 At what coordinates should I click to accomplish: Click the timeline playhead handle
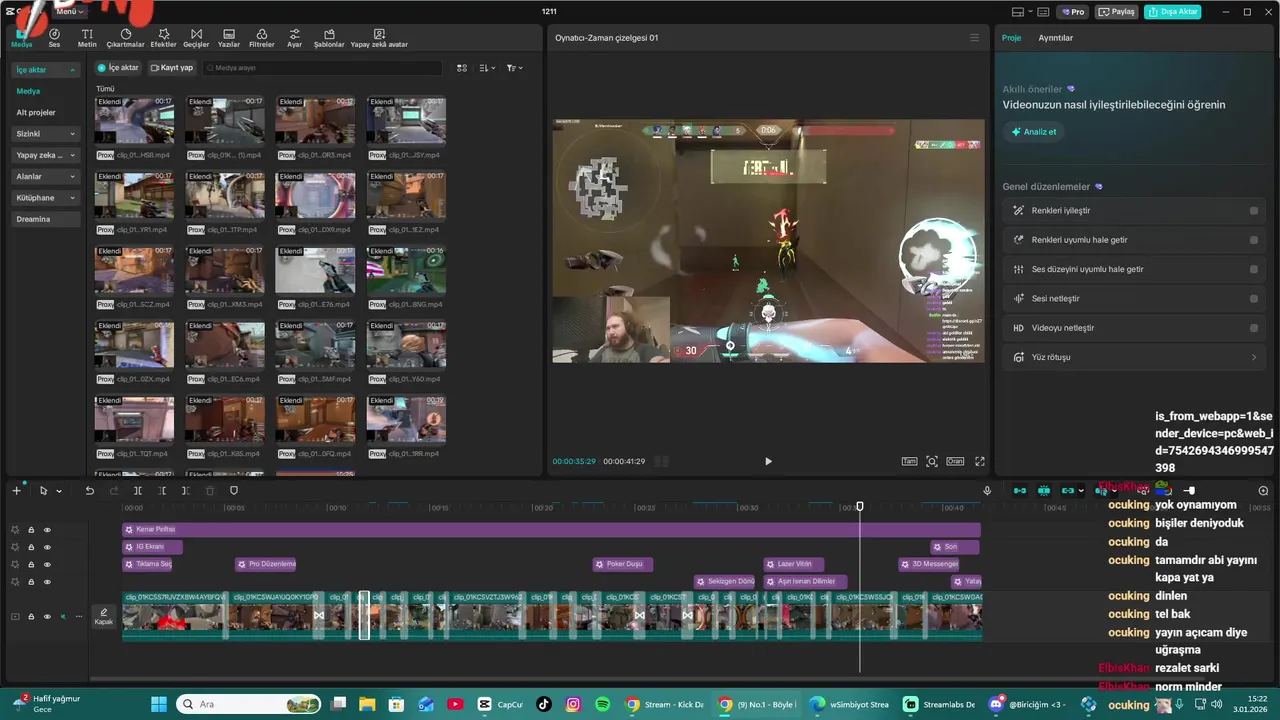click(859, 506)
